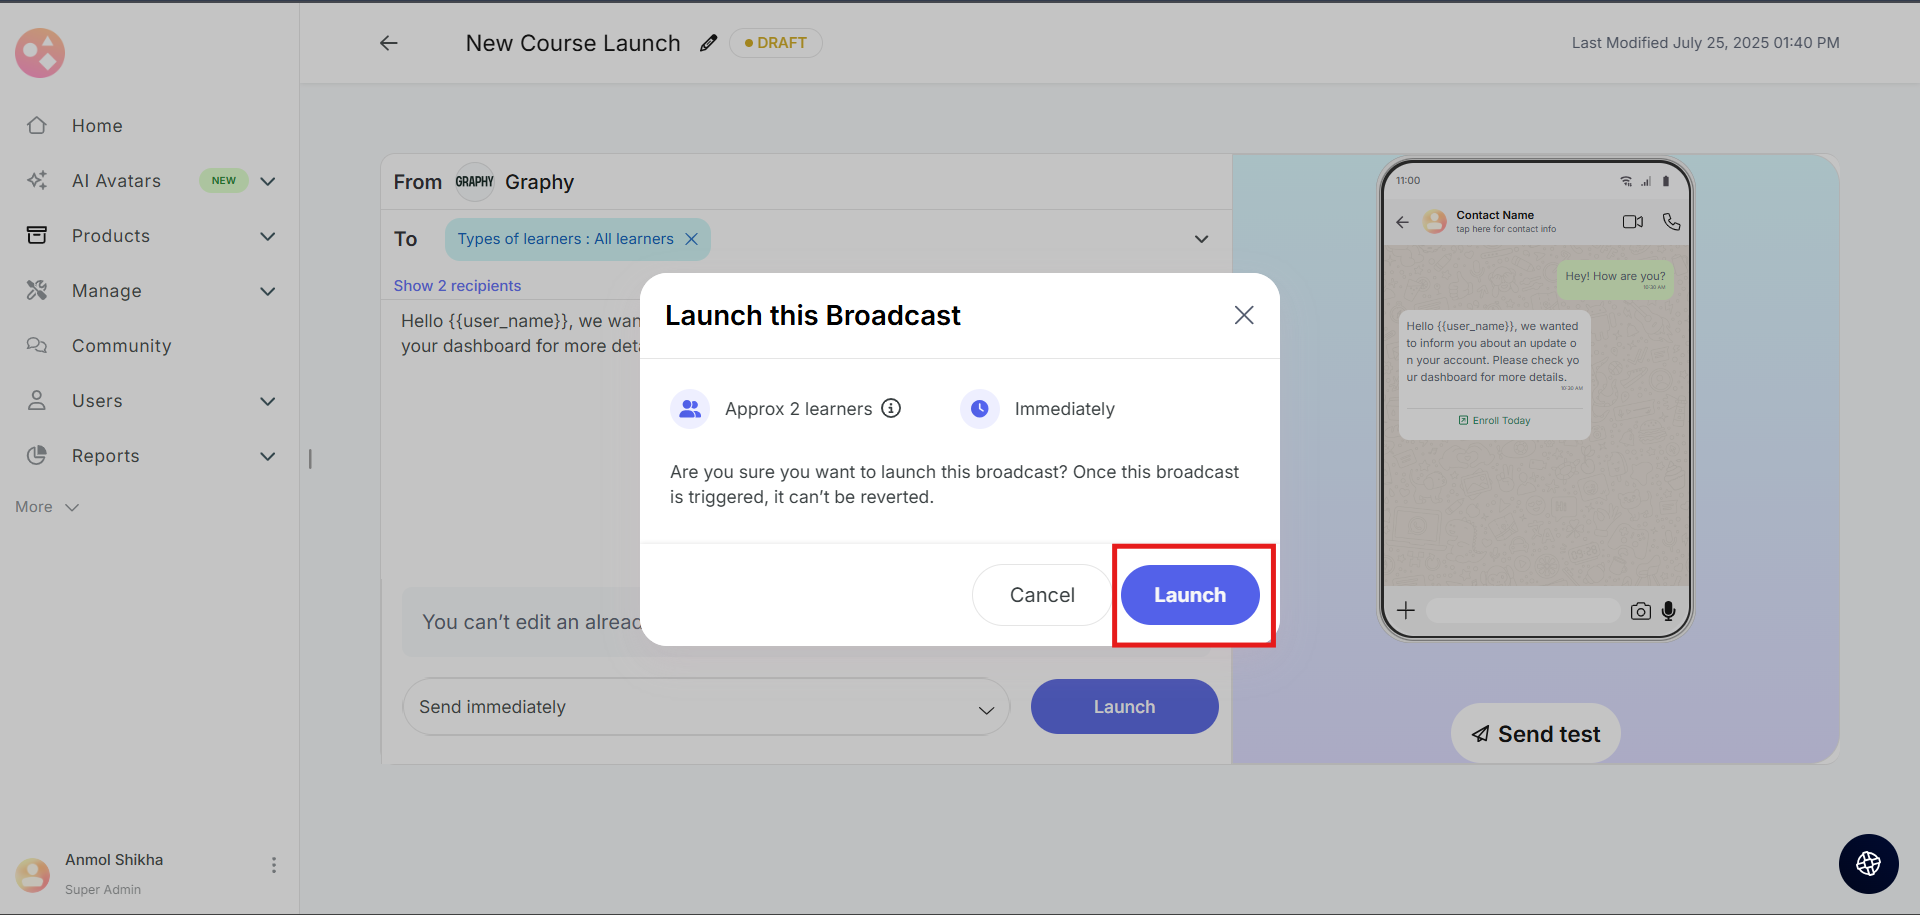
Task: Click the Send test button
Action: point(1535,734)
